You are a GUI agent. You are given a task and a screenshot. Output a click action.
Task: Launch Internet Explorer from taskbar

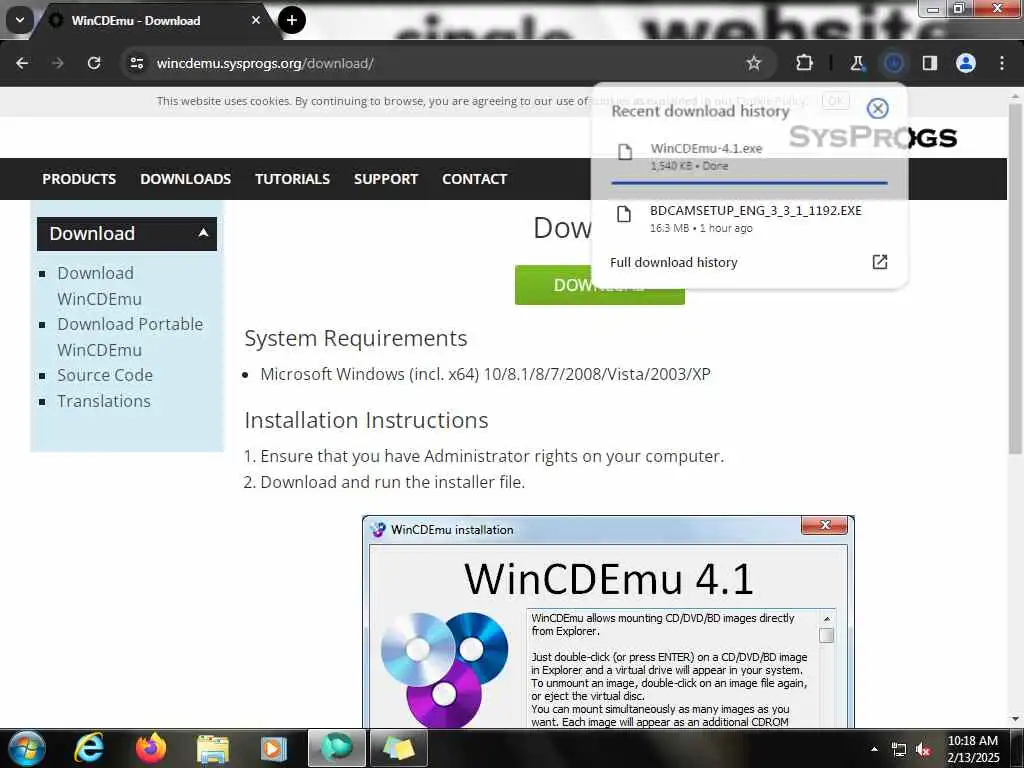(x=89, y=748)
